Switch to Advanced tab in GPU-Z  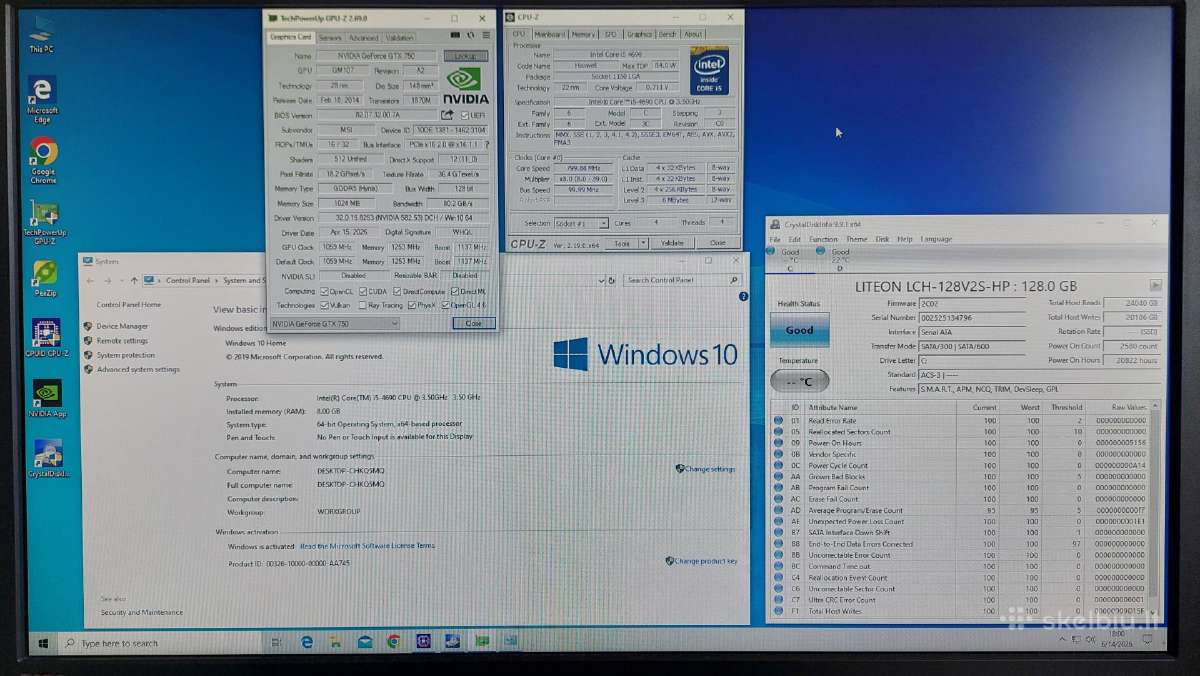[363, 37]
